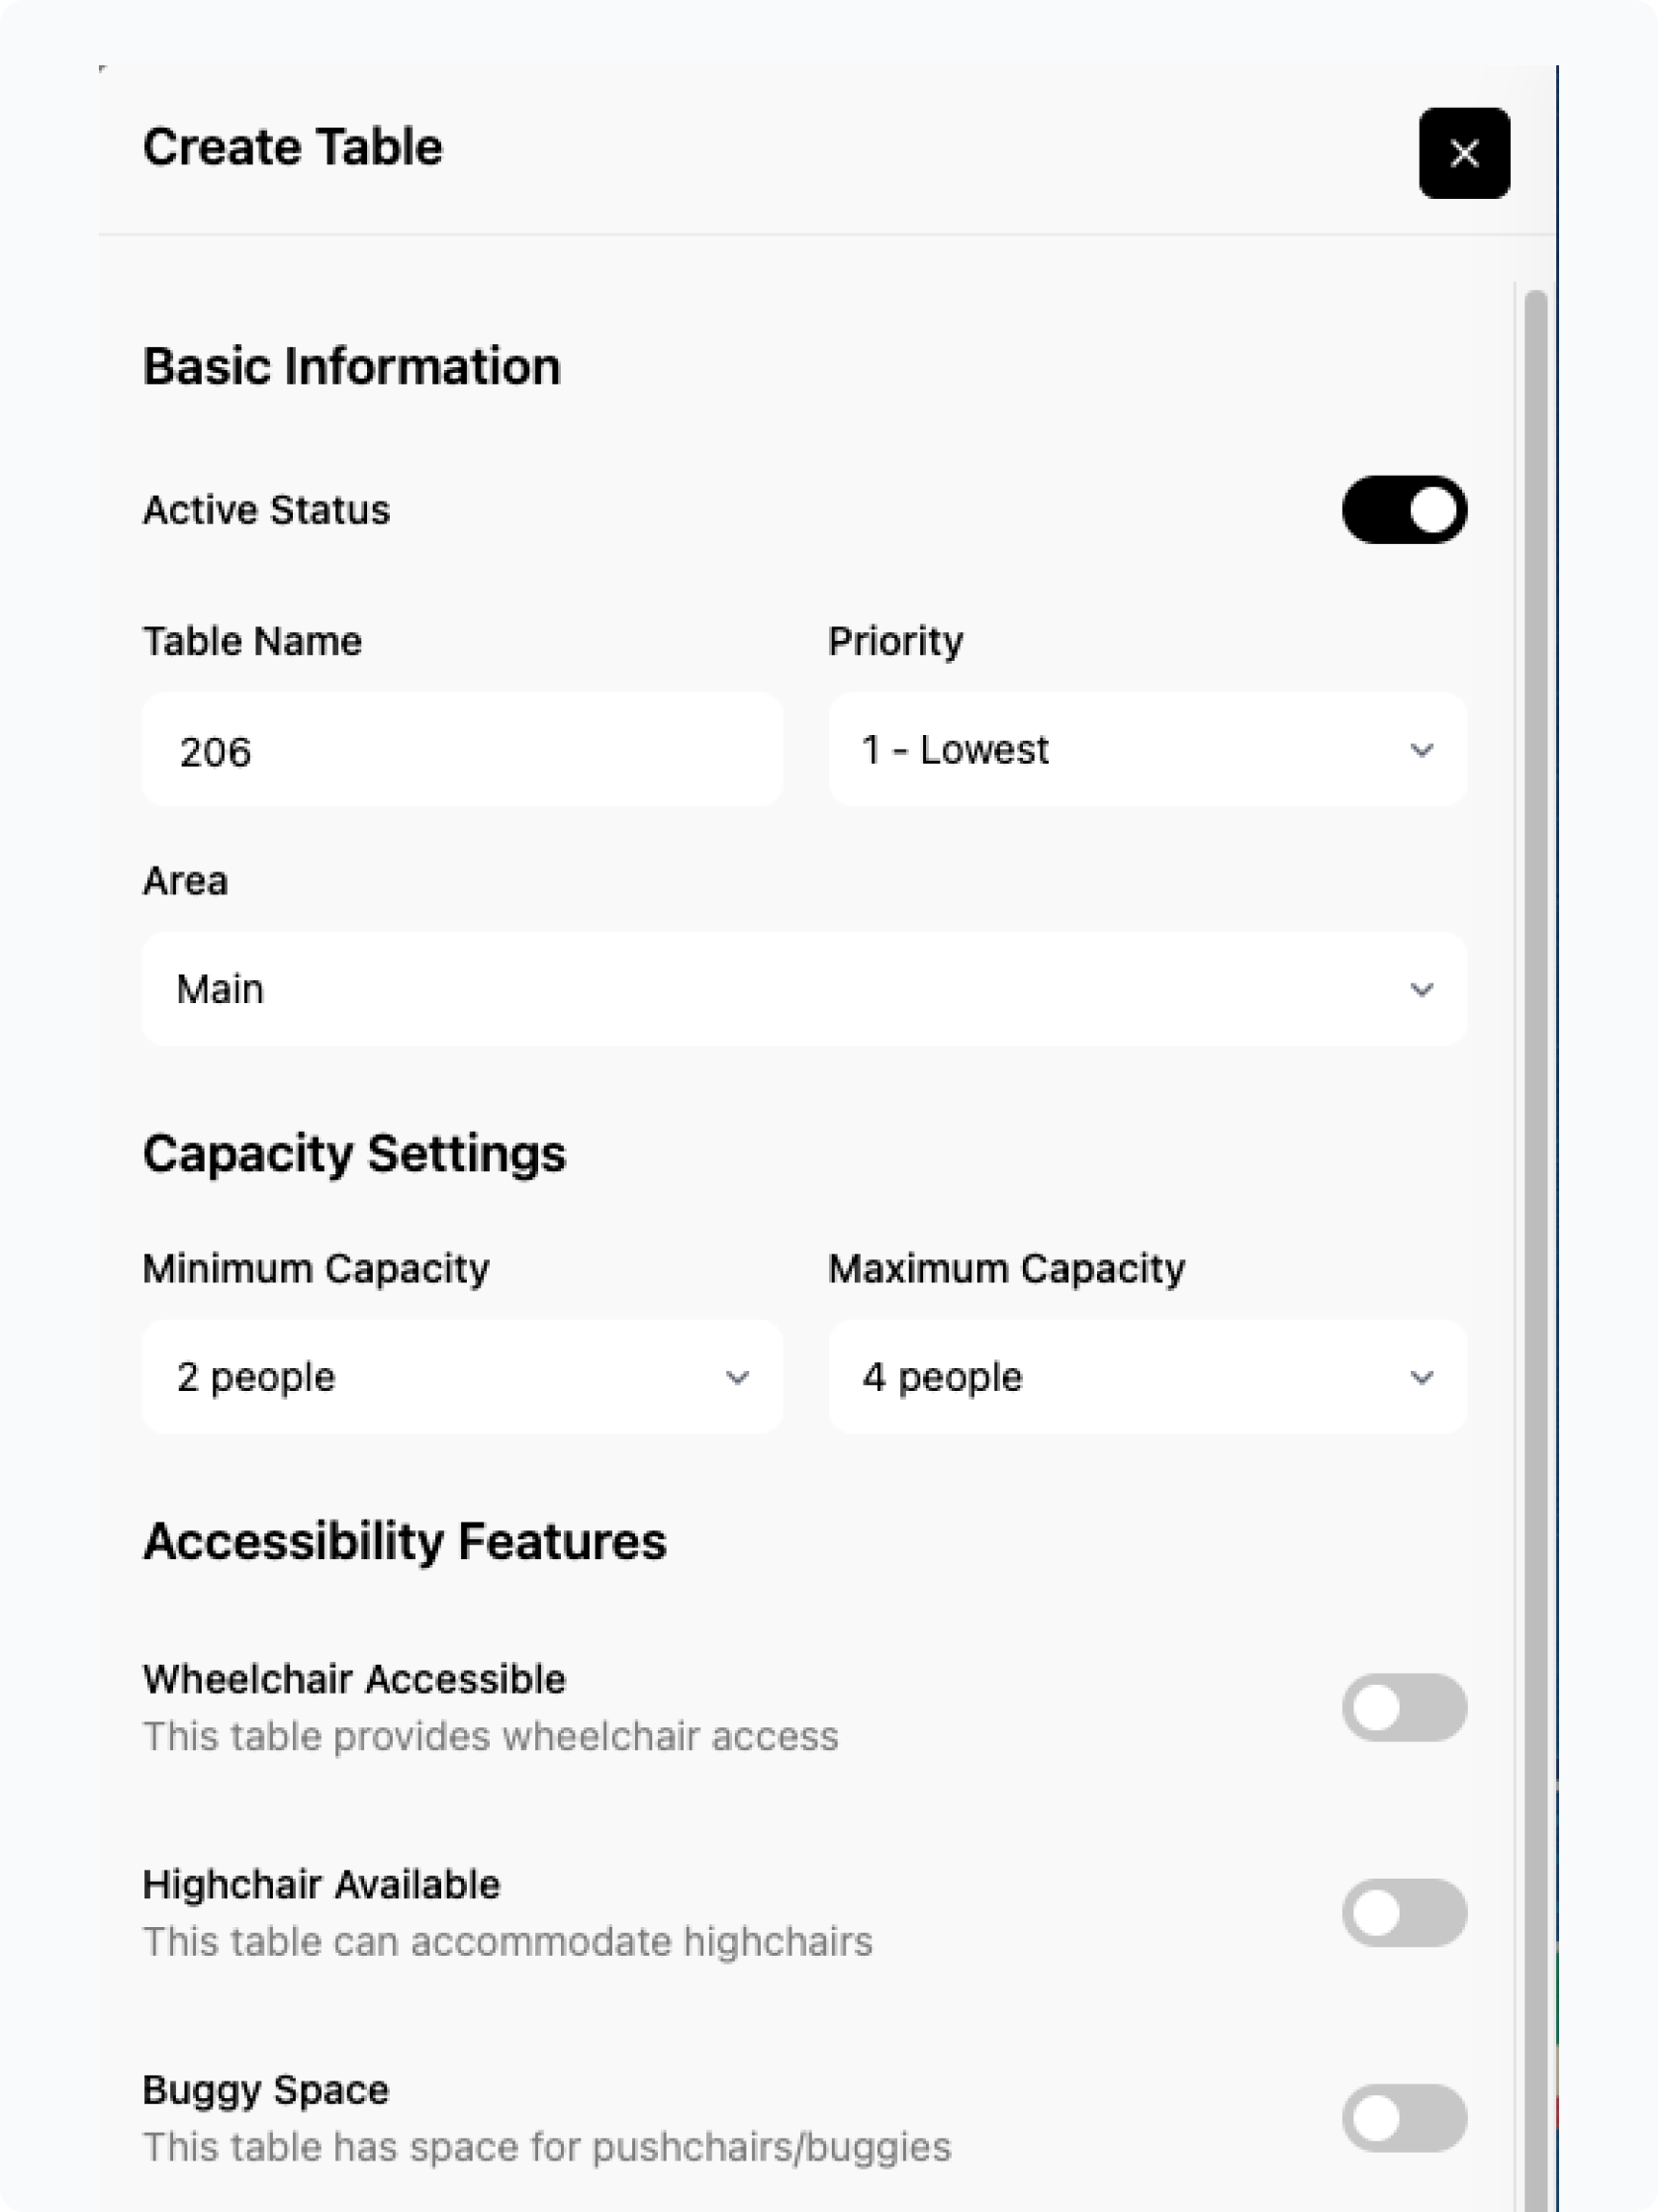Focus the Table Name field containing 206
This screenshot has width=1658, height=2212.
tap(462, 751)
